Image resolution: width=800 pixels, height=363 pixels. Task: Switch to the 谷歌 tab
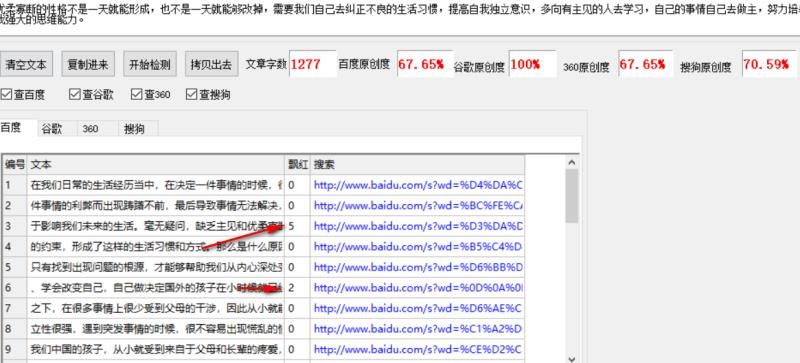(x=52, y=129)
